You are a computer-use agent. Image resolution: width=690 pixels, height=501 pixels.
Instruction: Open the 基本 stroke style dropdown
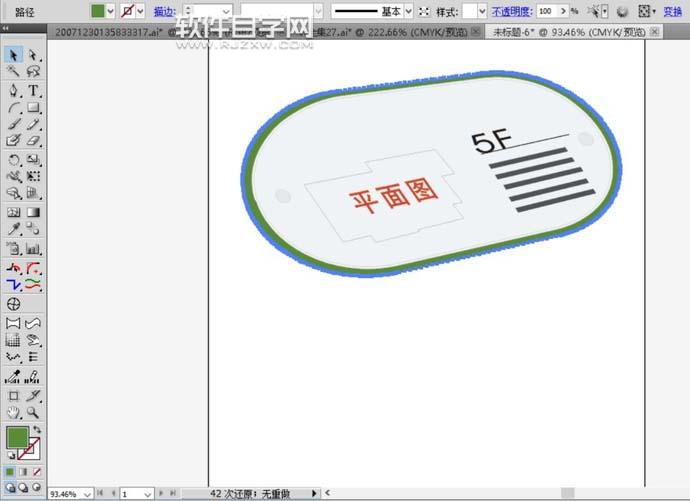point(409,11)
